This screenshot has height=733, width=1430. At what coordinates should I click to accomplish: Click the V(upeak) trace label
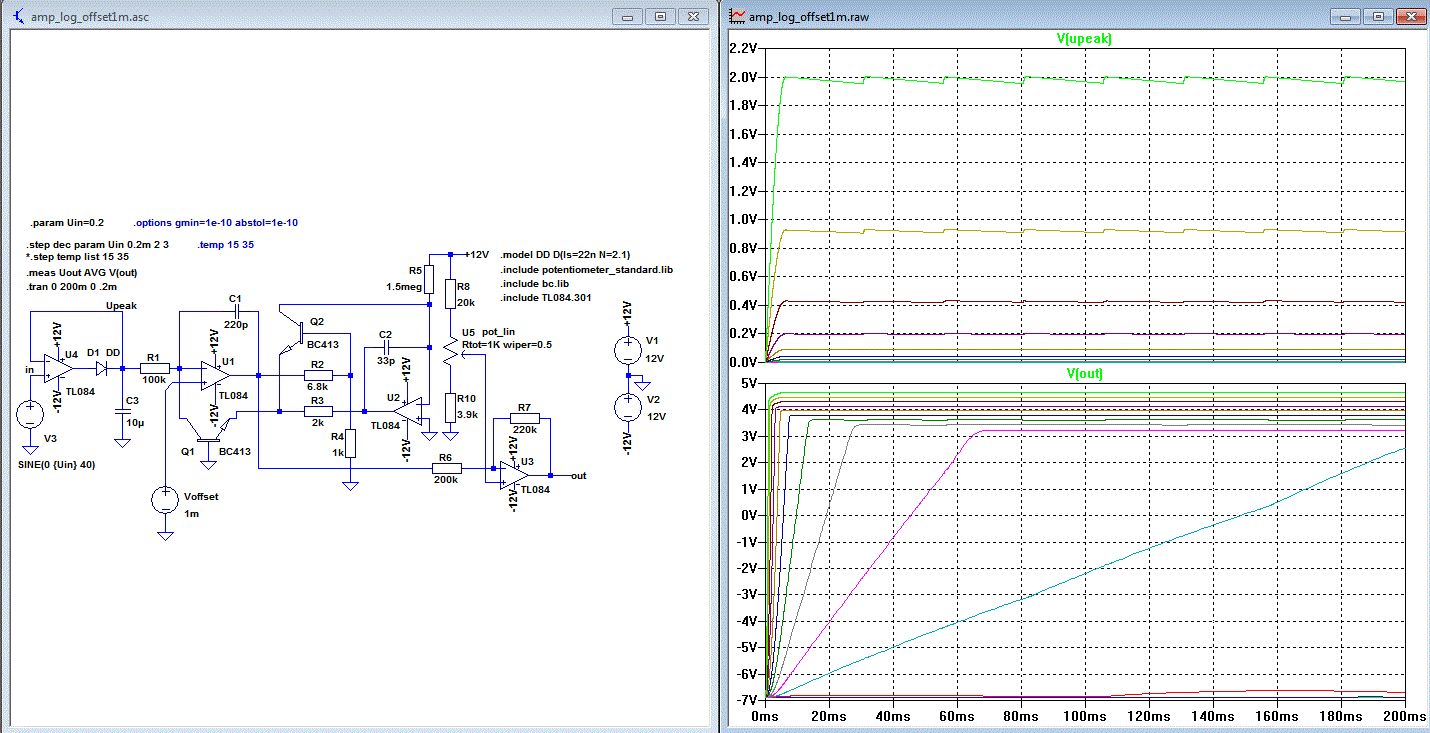[x=1084, y=39]
